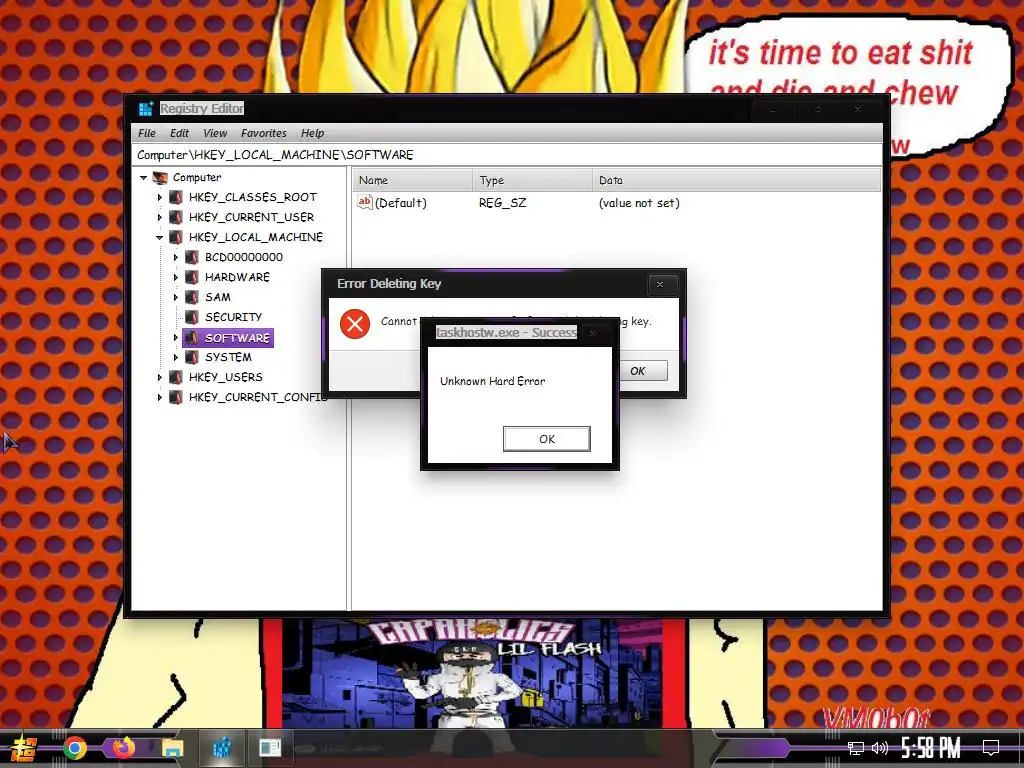Launch Firefox from taskbar

tap(123, 748)
